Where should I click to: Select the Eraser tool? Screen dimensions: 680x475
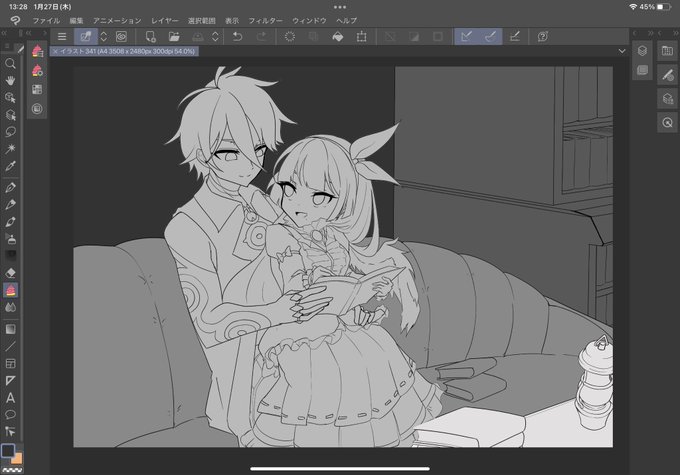[10, 273]
